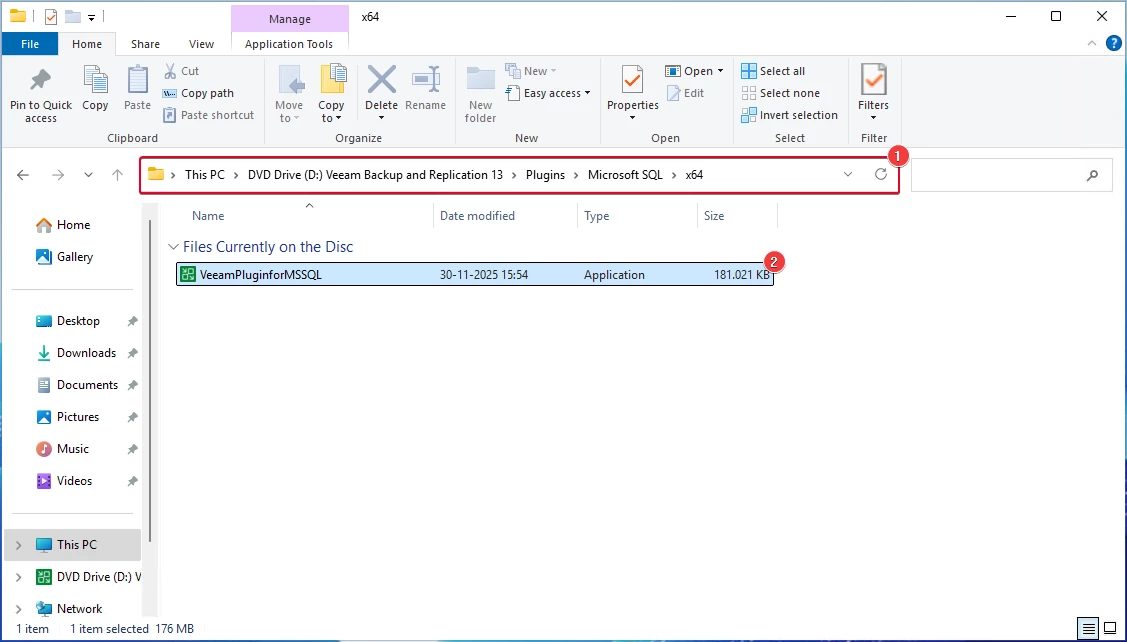This screenshot has height=642, width=1127.
Task: Click the Properties checkmark icon
Action: pyautogui.click(x=632, y=79)
